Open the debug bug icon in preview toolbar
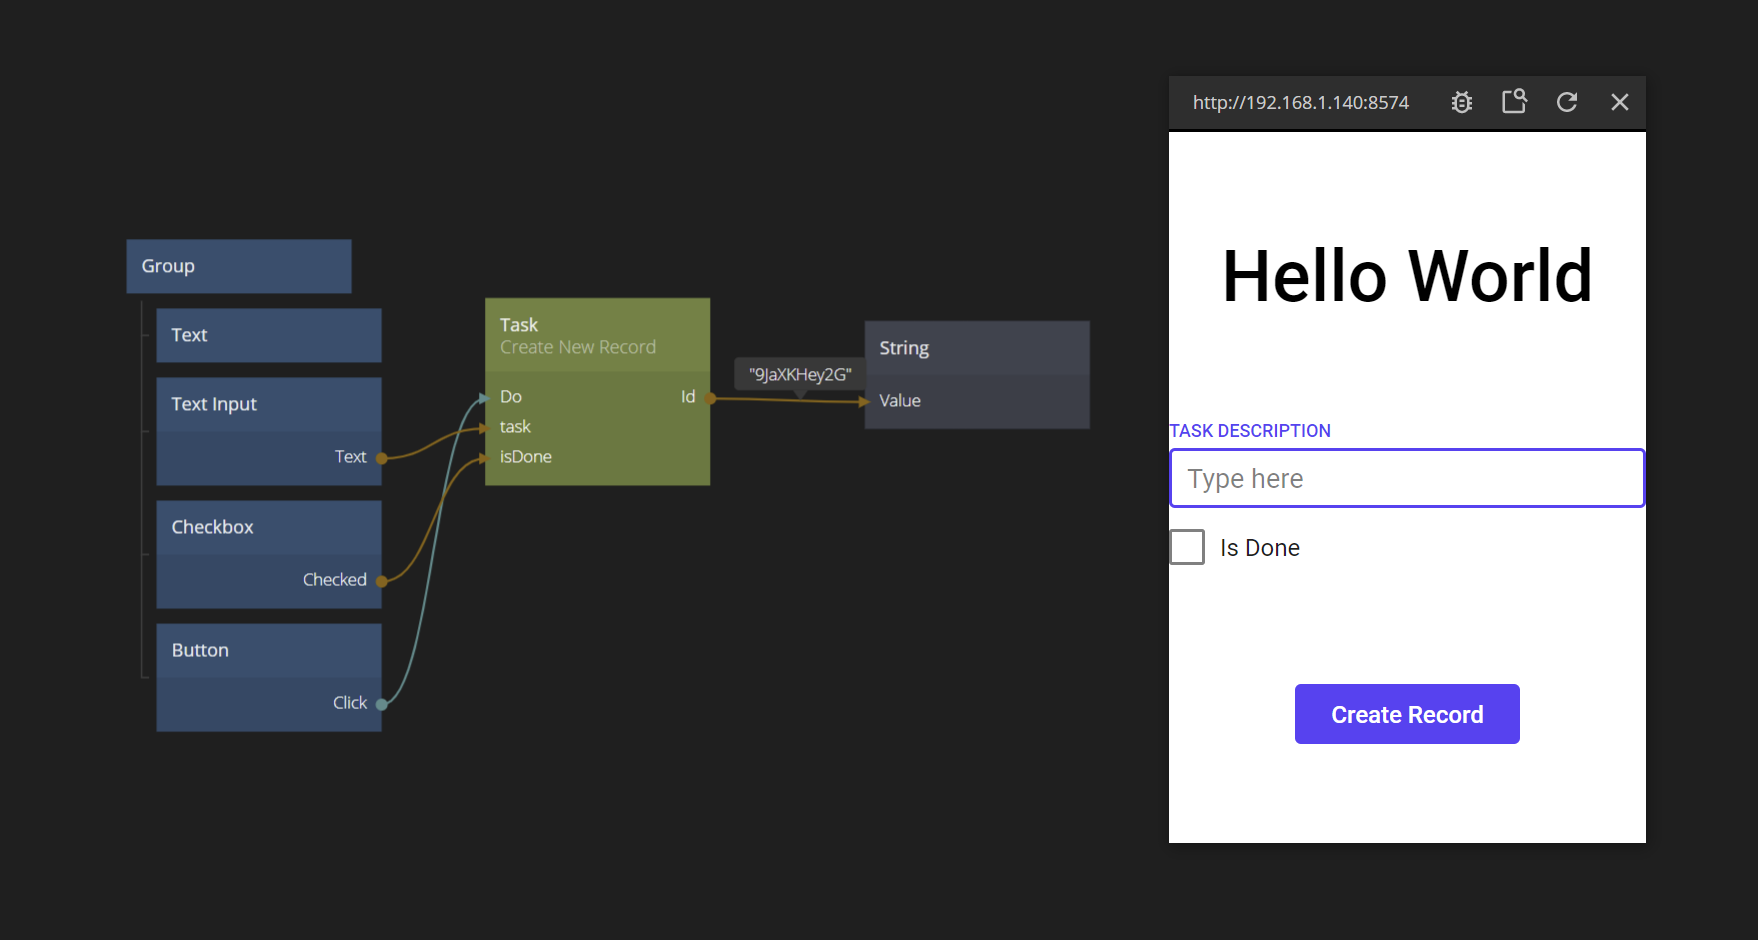This screenshot has height=940, width=1758. click(x=1461, y=102)
